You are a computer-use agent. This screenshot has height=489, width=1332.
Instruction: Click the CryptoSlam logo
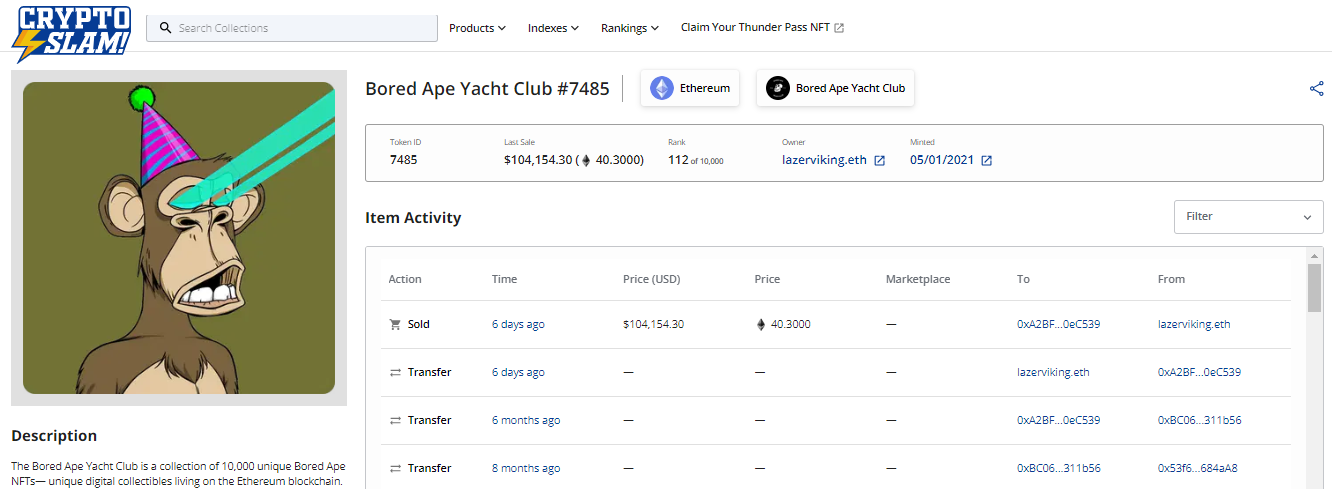(71, 32)
